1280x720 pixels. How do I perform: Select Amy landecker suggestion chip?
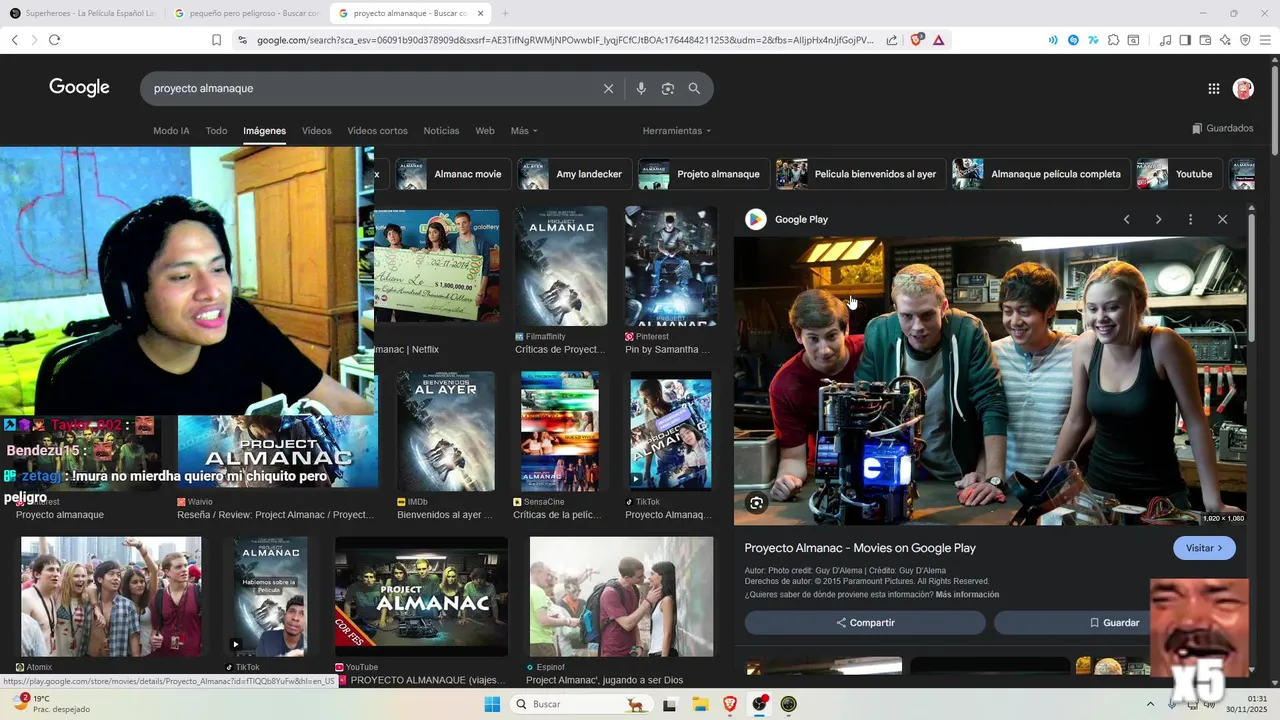coord(574,174)
